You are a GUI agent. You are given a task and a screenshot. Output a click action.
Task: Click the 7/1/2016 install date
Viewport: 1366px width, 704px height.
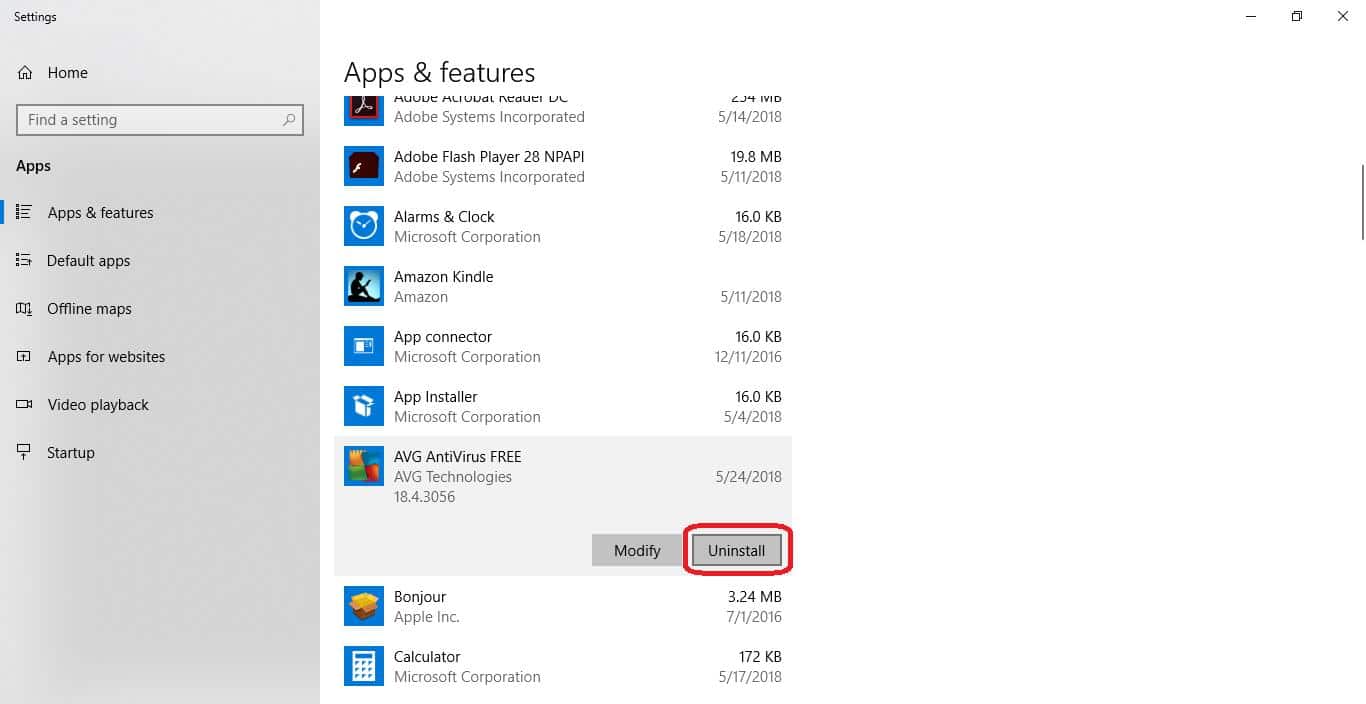[754, 617]
